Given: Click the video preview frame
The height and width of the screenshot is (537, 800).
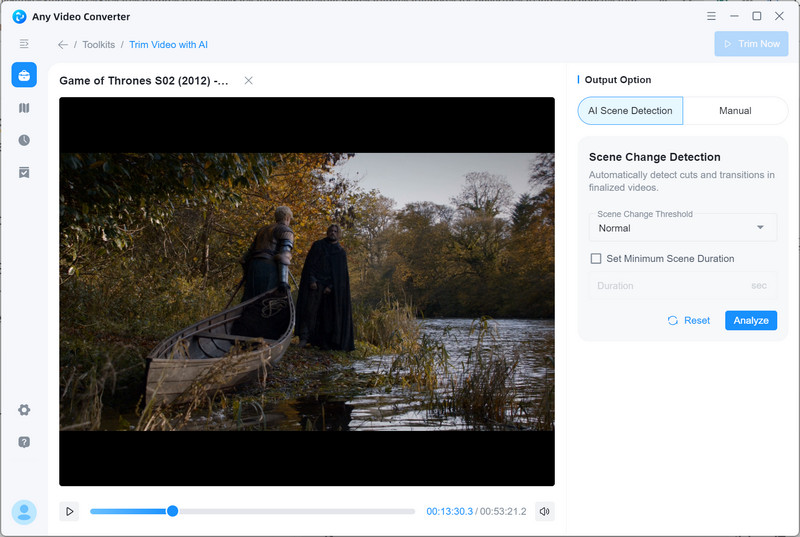Looking at the screenshot, I should (x=307, y=291).
